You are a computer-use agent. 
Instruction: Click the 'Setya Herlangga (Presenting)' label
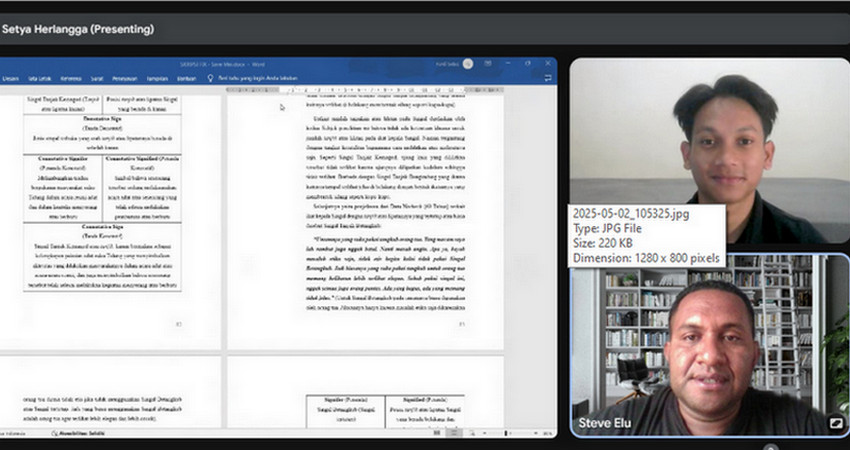(x=78, y=29)
